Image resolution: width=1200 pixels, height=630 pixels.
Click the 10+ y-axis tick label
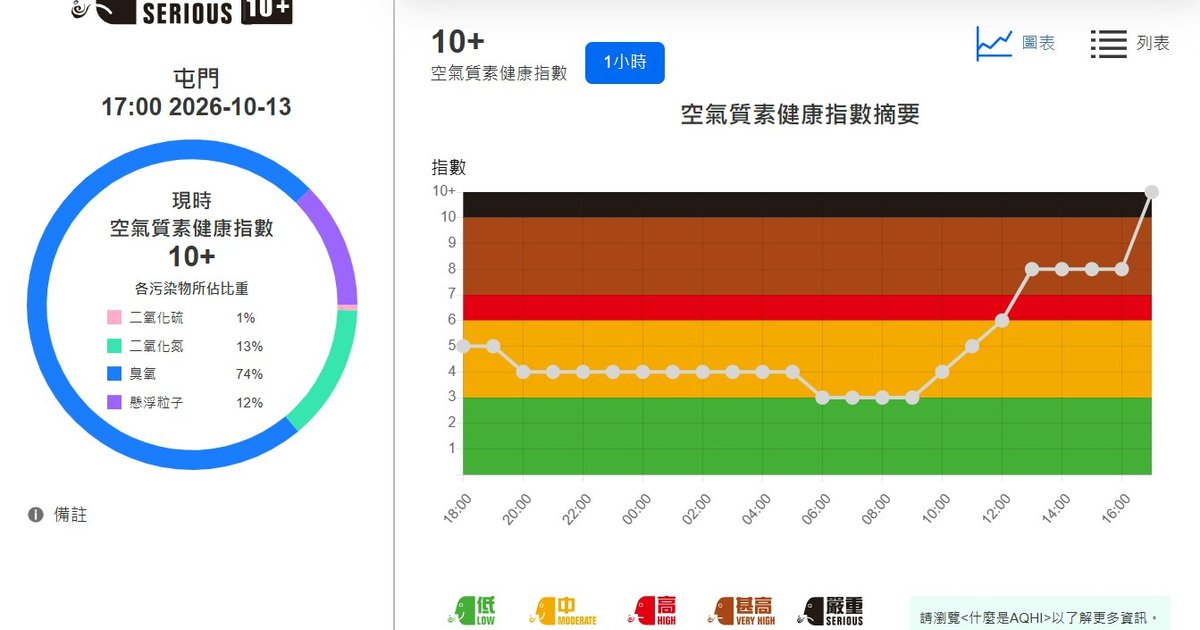click(x=444, y=191)
